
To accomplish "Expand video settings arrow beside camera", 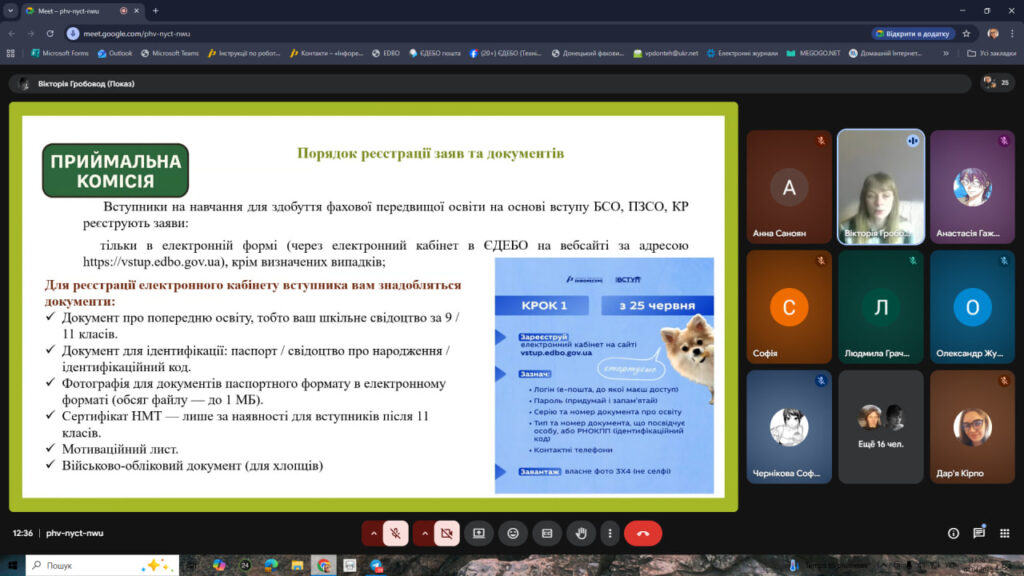I will coord(424,534).
